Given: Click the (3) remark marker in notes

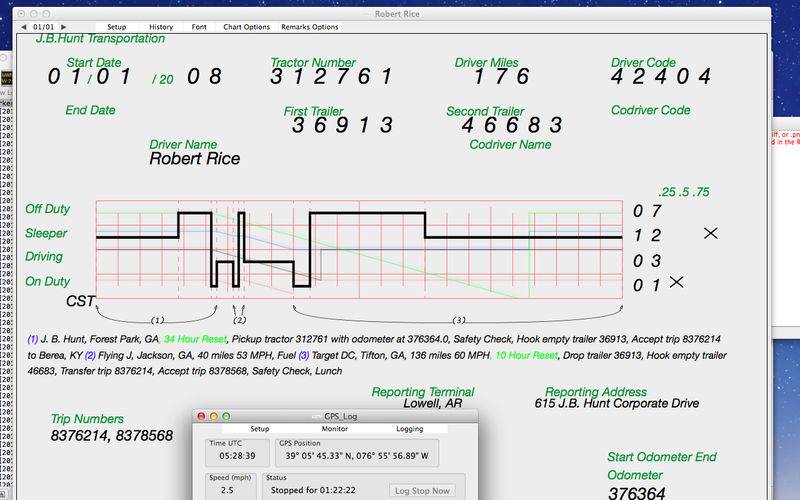Looking at the screenshot, I should [x=304, y=356].
